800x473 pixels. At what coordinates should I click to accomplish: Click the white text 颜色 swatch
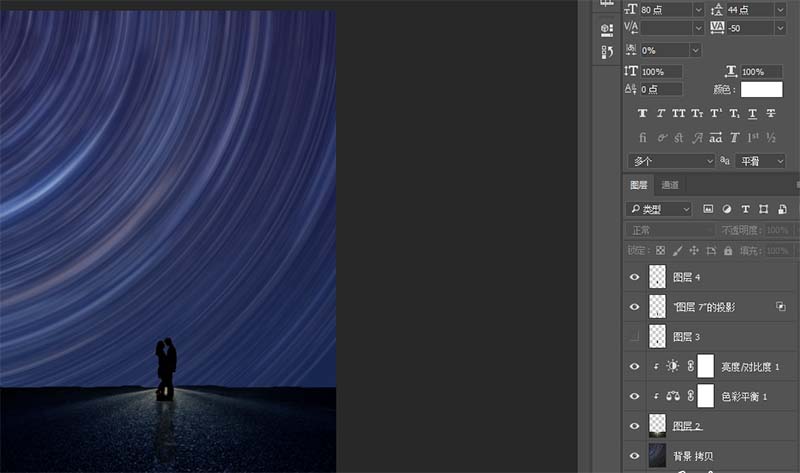point(761,89)
